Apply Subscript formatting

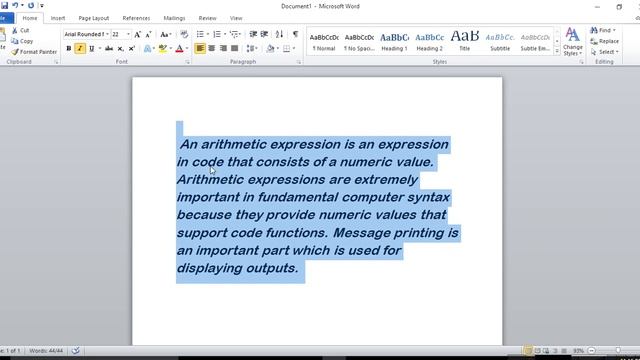point(120,49)
